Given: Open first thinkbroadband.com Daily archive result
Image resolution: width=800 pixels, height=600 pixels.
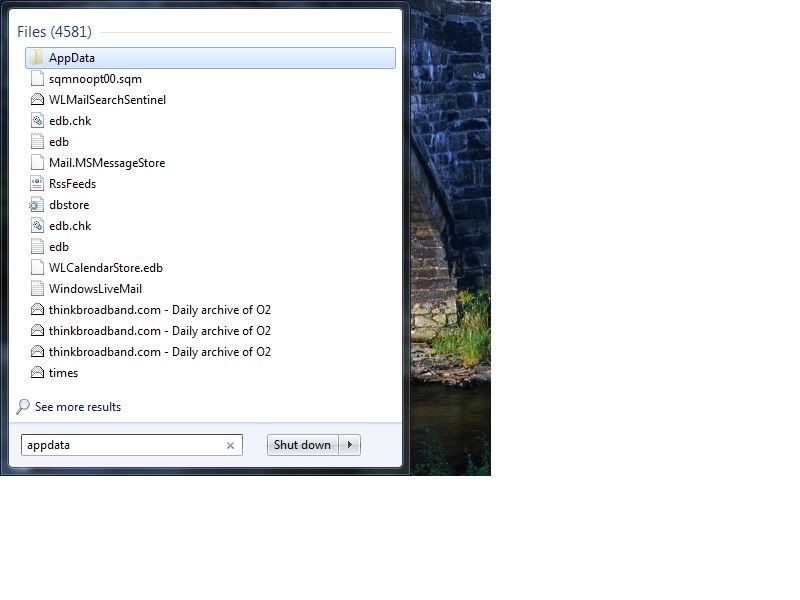Looking at the screenshot, I should (210, 310).
